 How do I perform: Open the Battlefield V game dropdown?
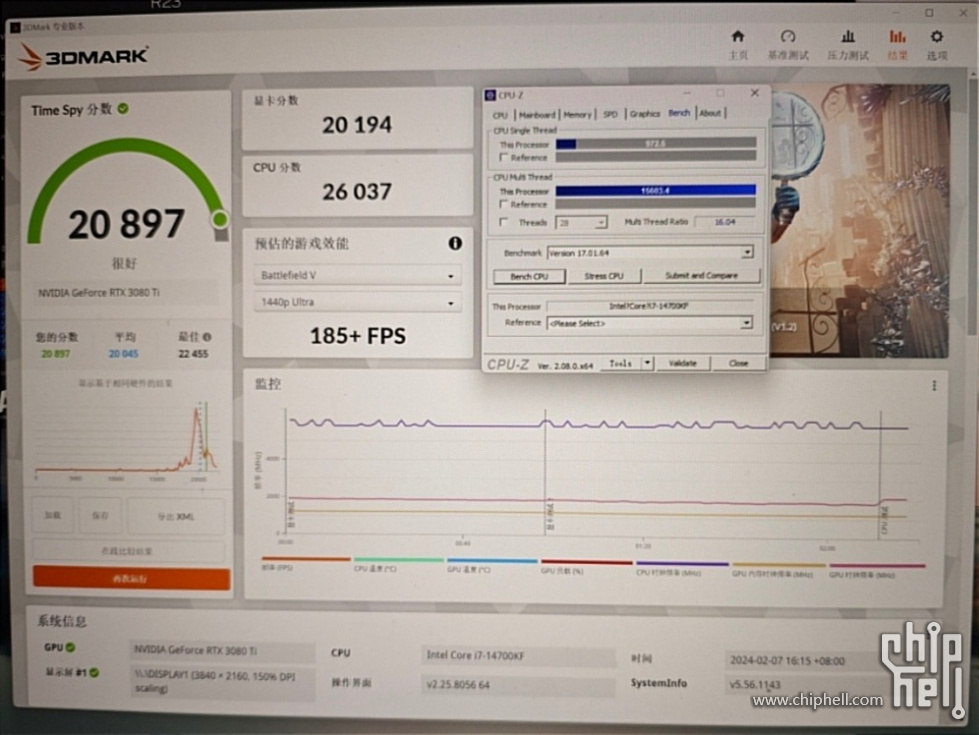click(357, 275)
